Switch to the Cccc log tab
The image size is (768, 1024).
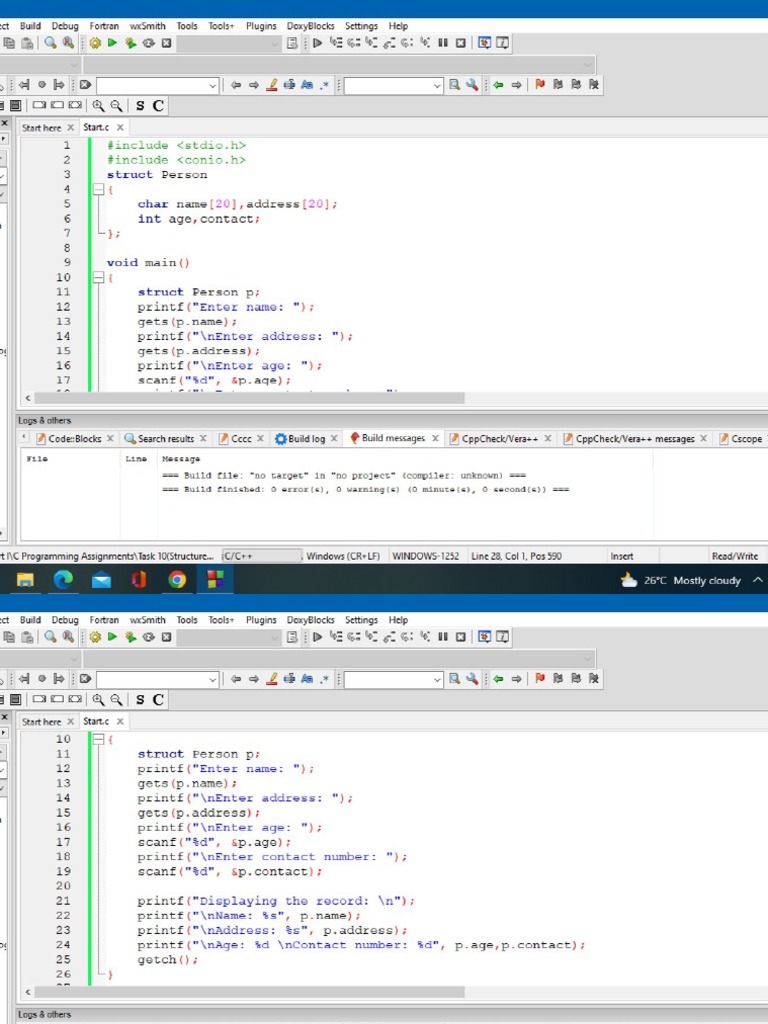click(241, 438)
